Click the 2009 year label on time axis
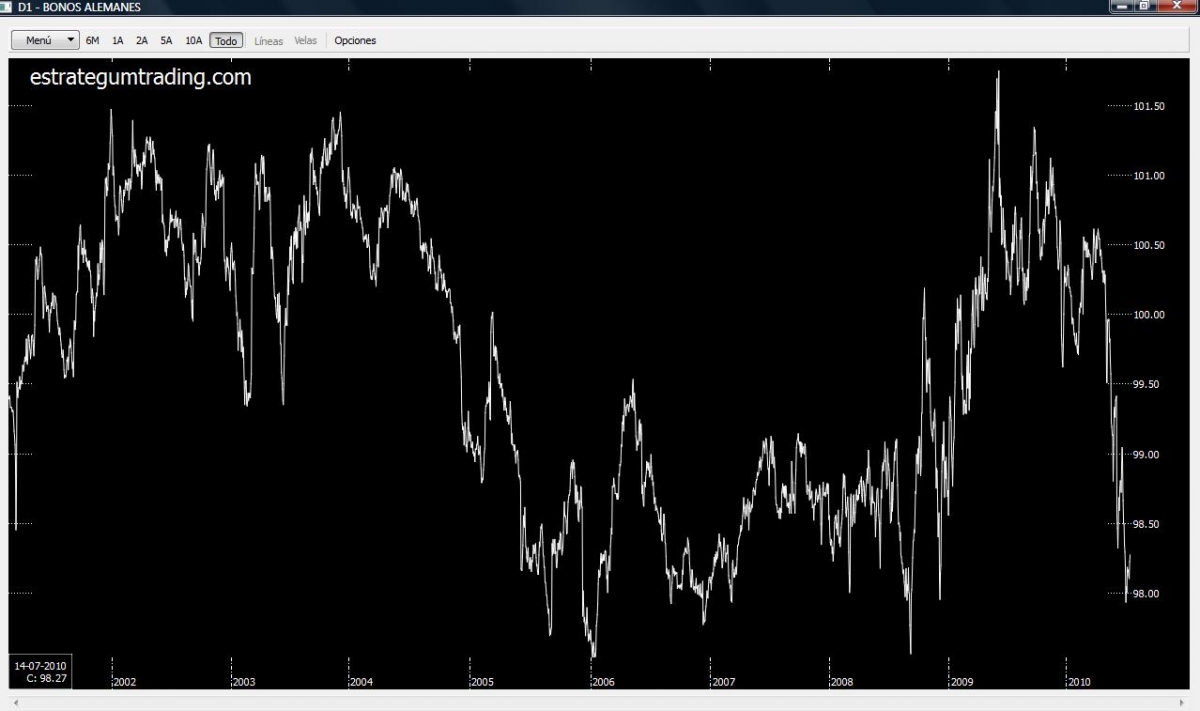 point(961,682)
